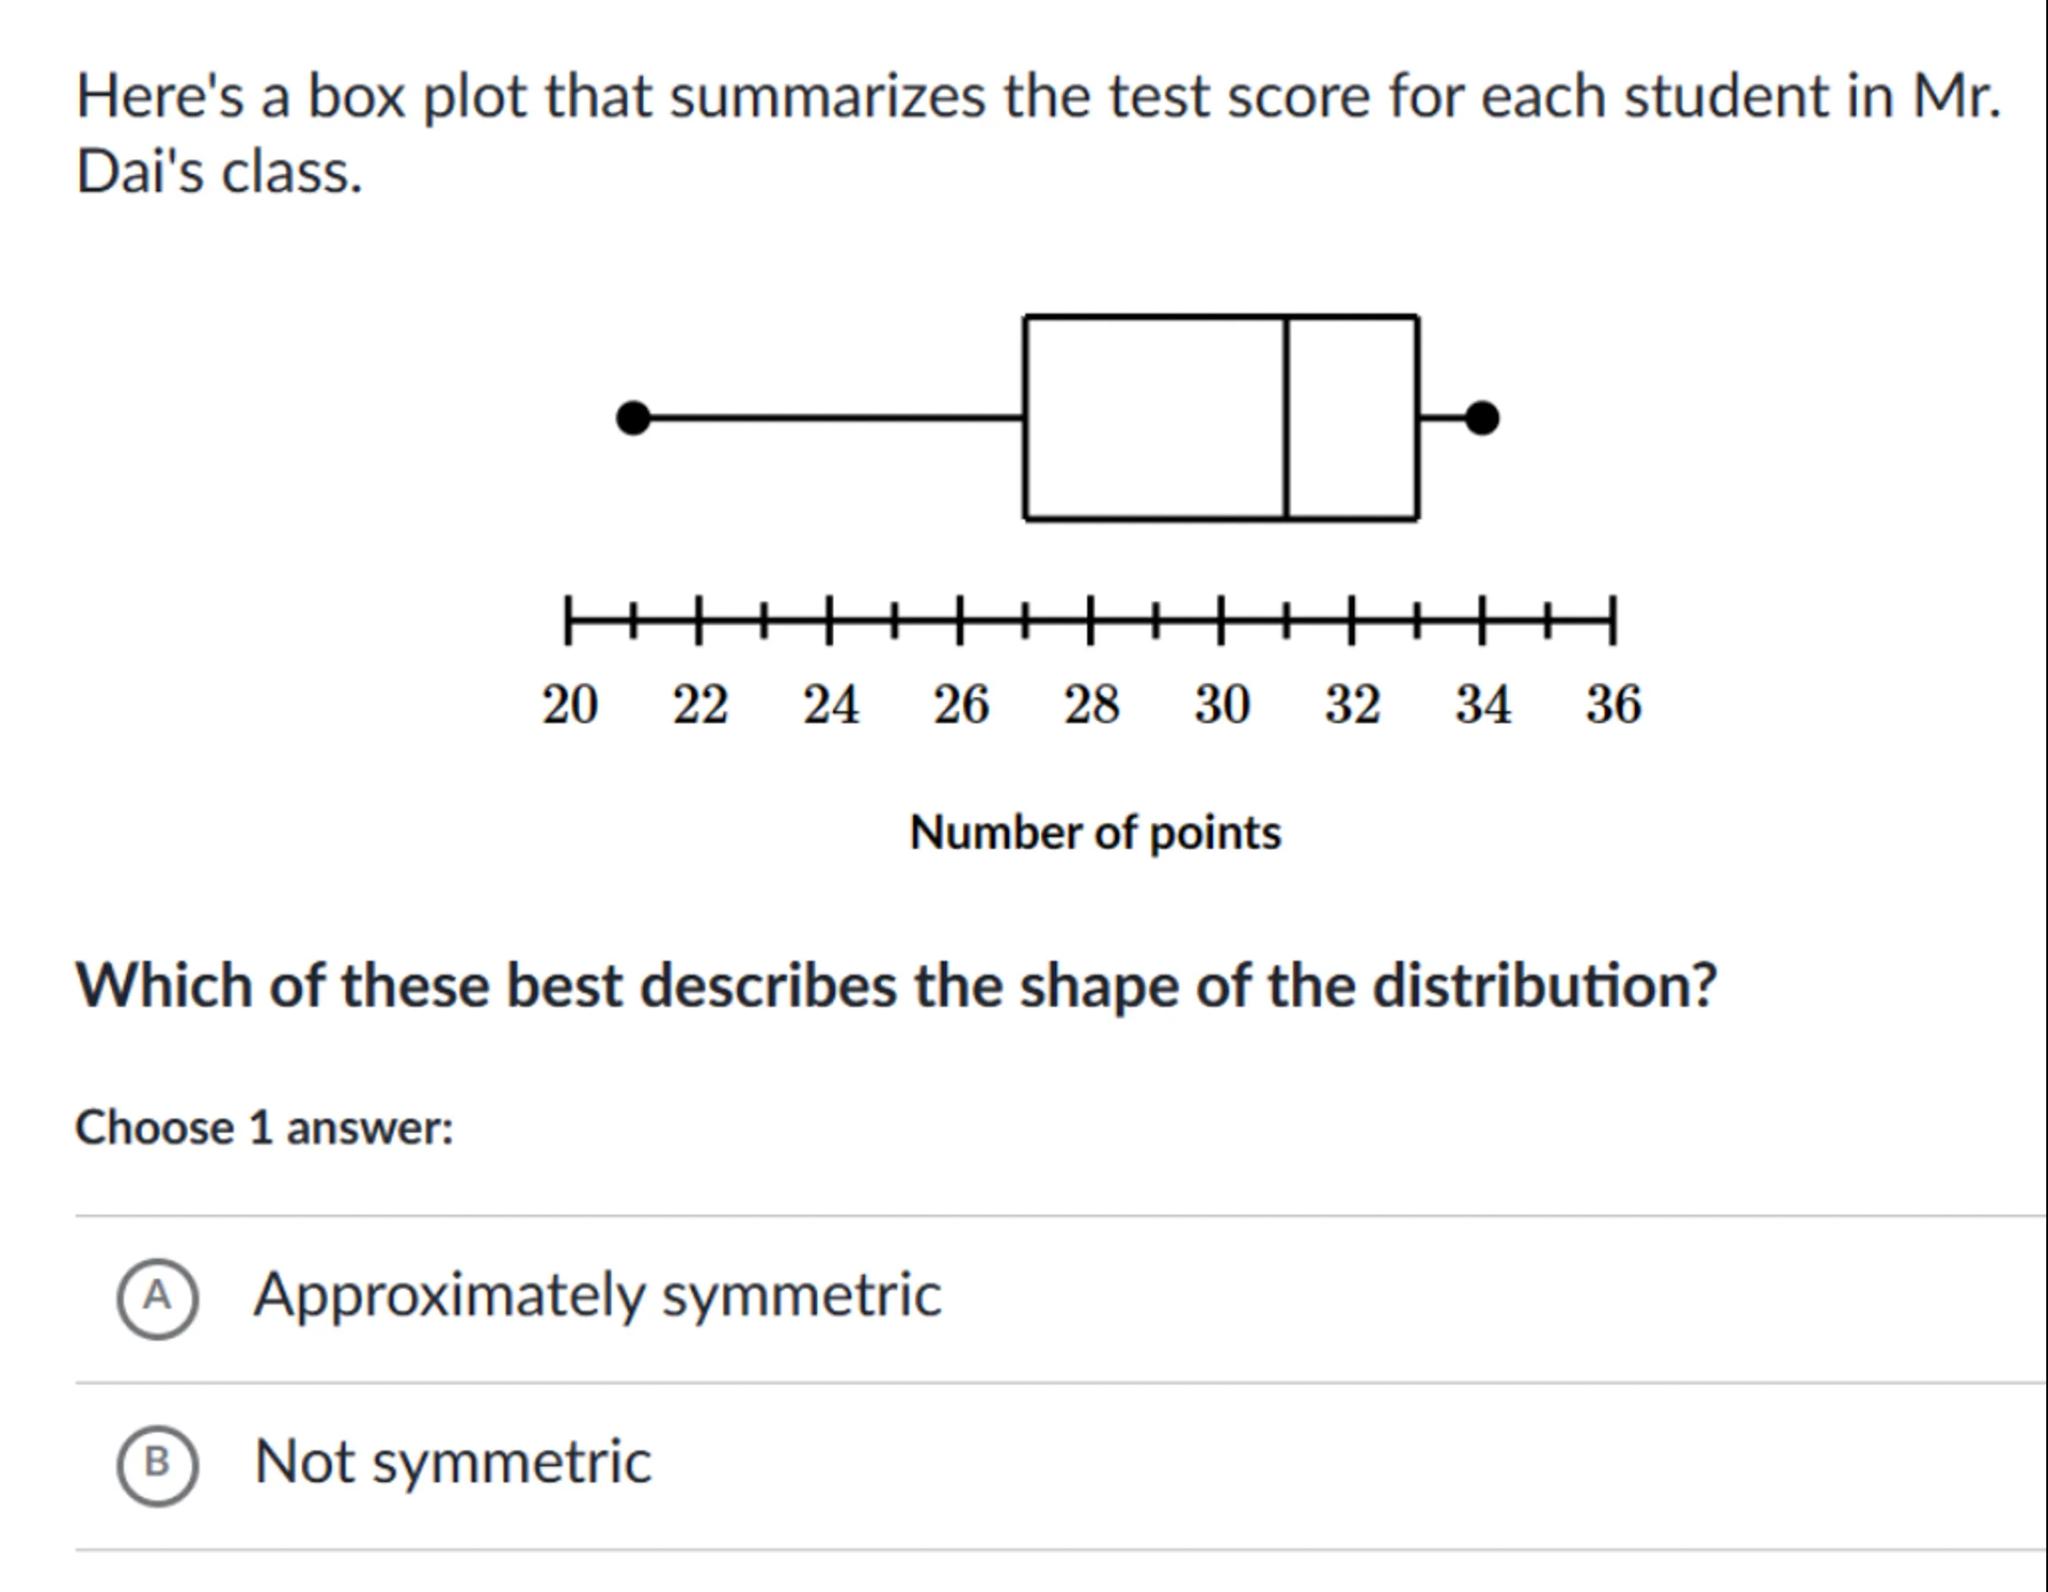Click the axis label 36

pyautogui.click(x=1613, y=705)
